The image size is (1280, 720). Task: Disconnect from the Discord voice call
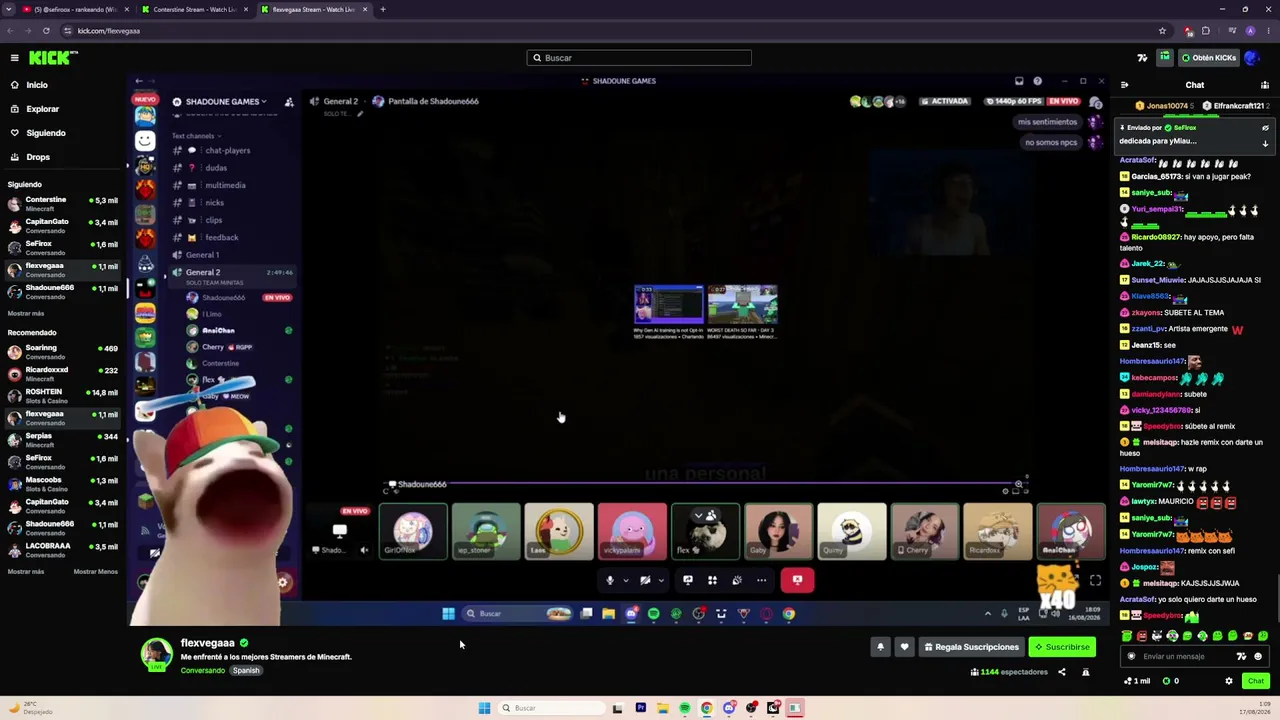[797, 580]
